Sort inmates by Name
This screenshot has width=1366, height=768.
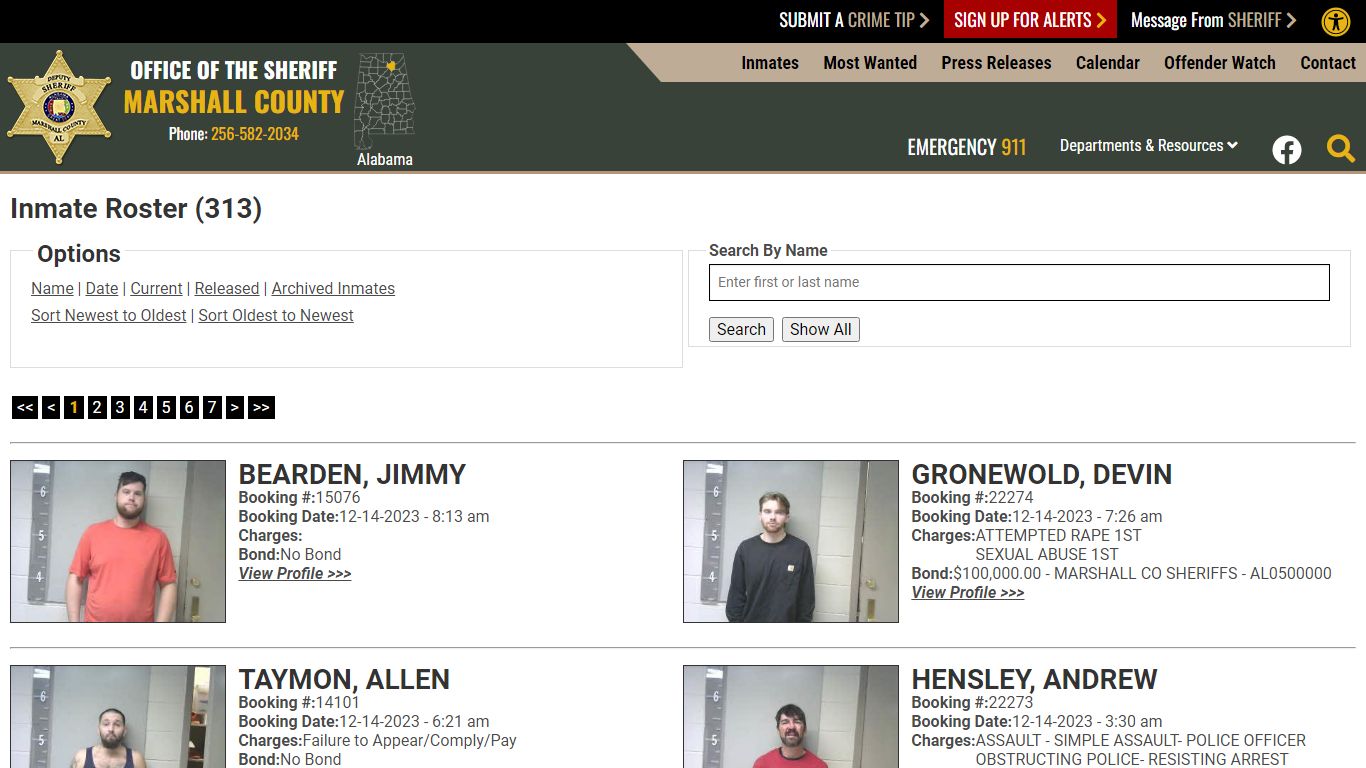click(52, 288)
